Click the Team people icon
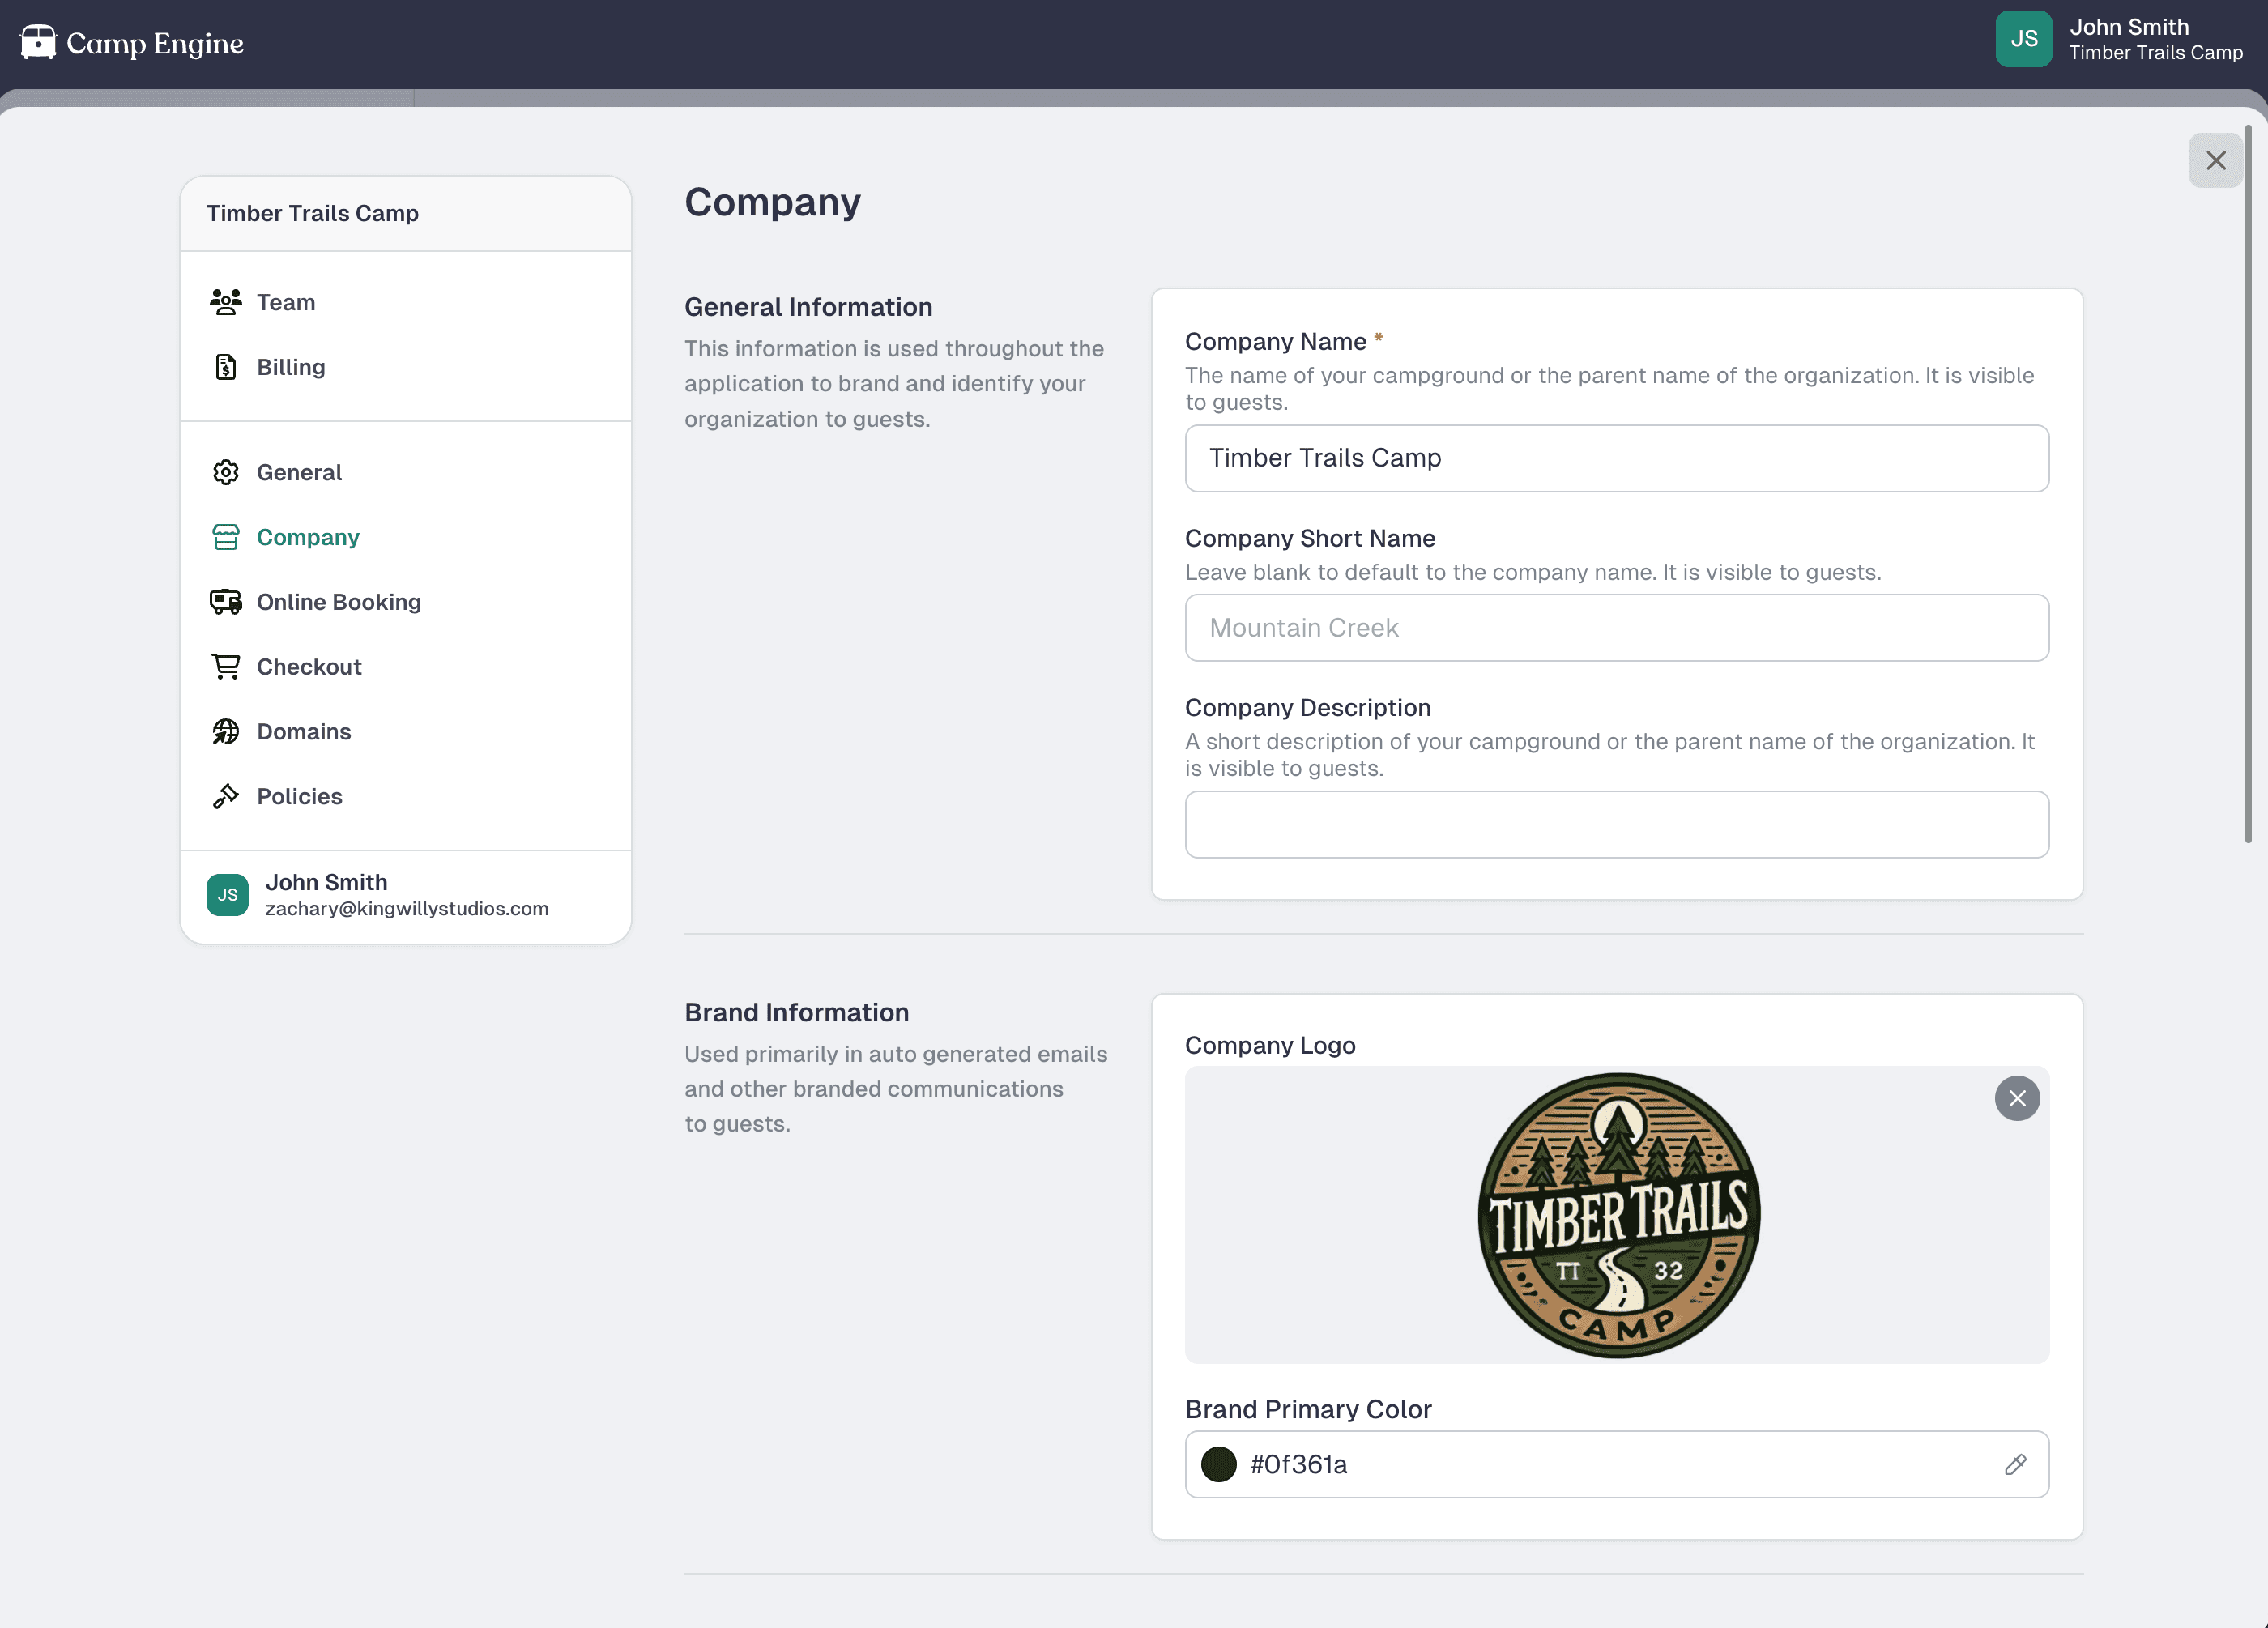The height and width of the screenshot is (1628, 2268). (x=225, y=302)
